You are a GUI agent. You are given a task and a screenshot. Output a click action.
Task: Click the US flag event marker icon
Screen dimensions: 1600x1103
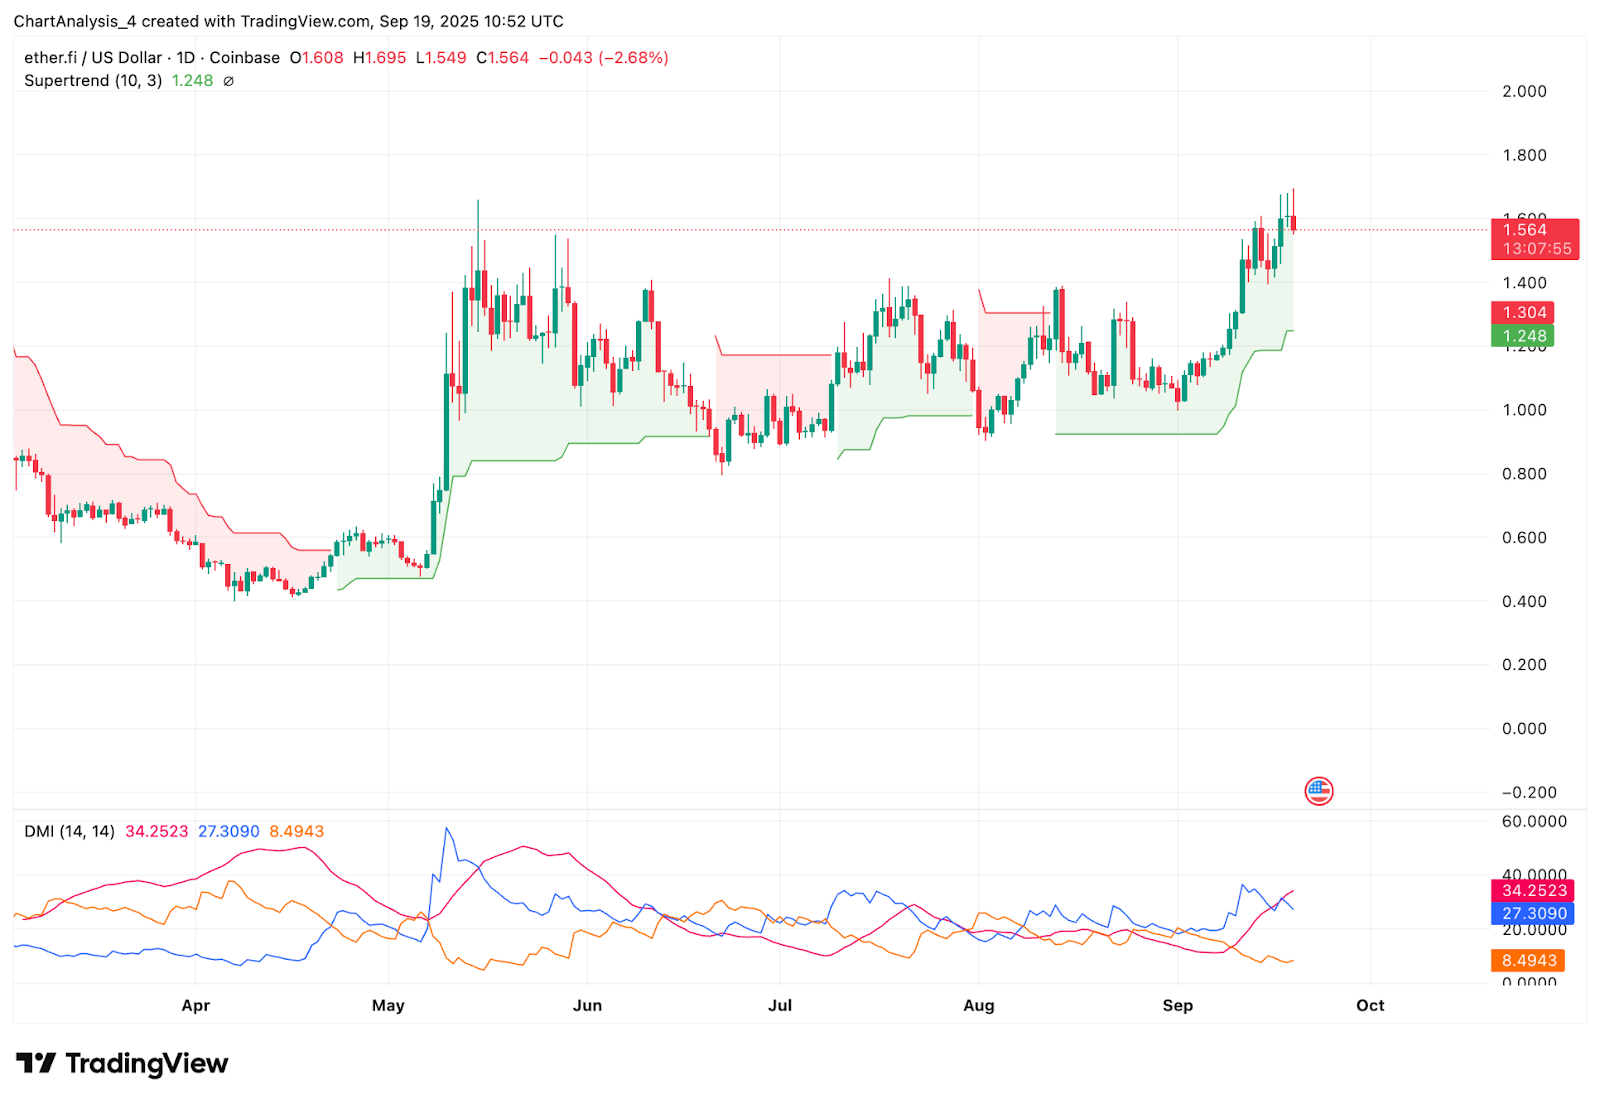point(1318,791)
